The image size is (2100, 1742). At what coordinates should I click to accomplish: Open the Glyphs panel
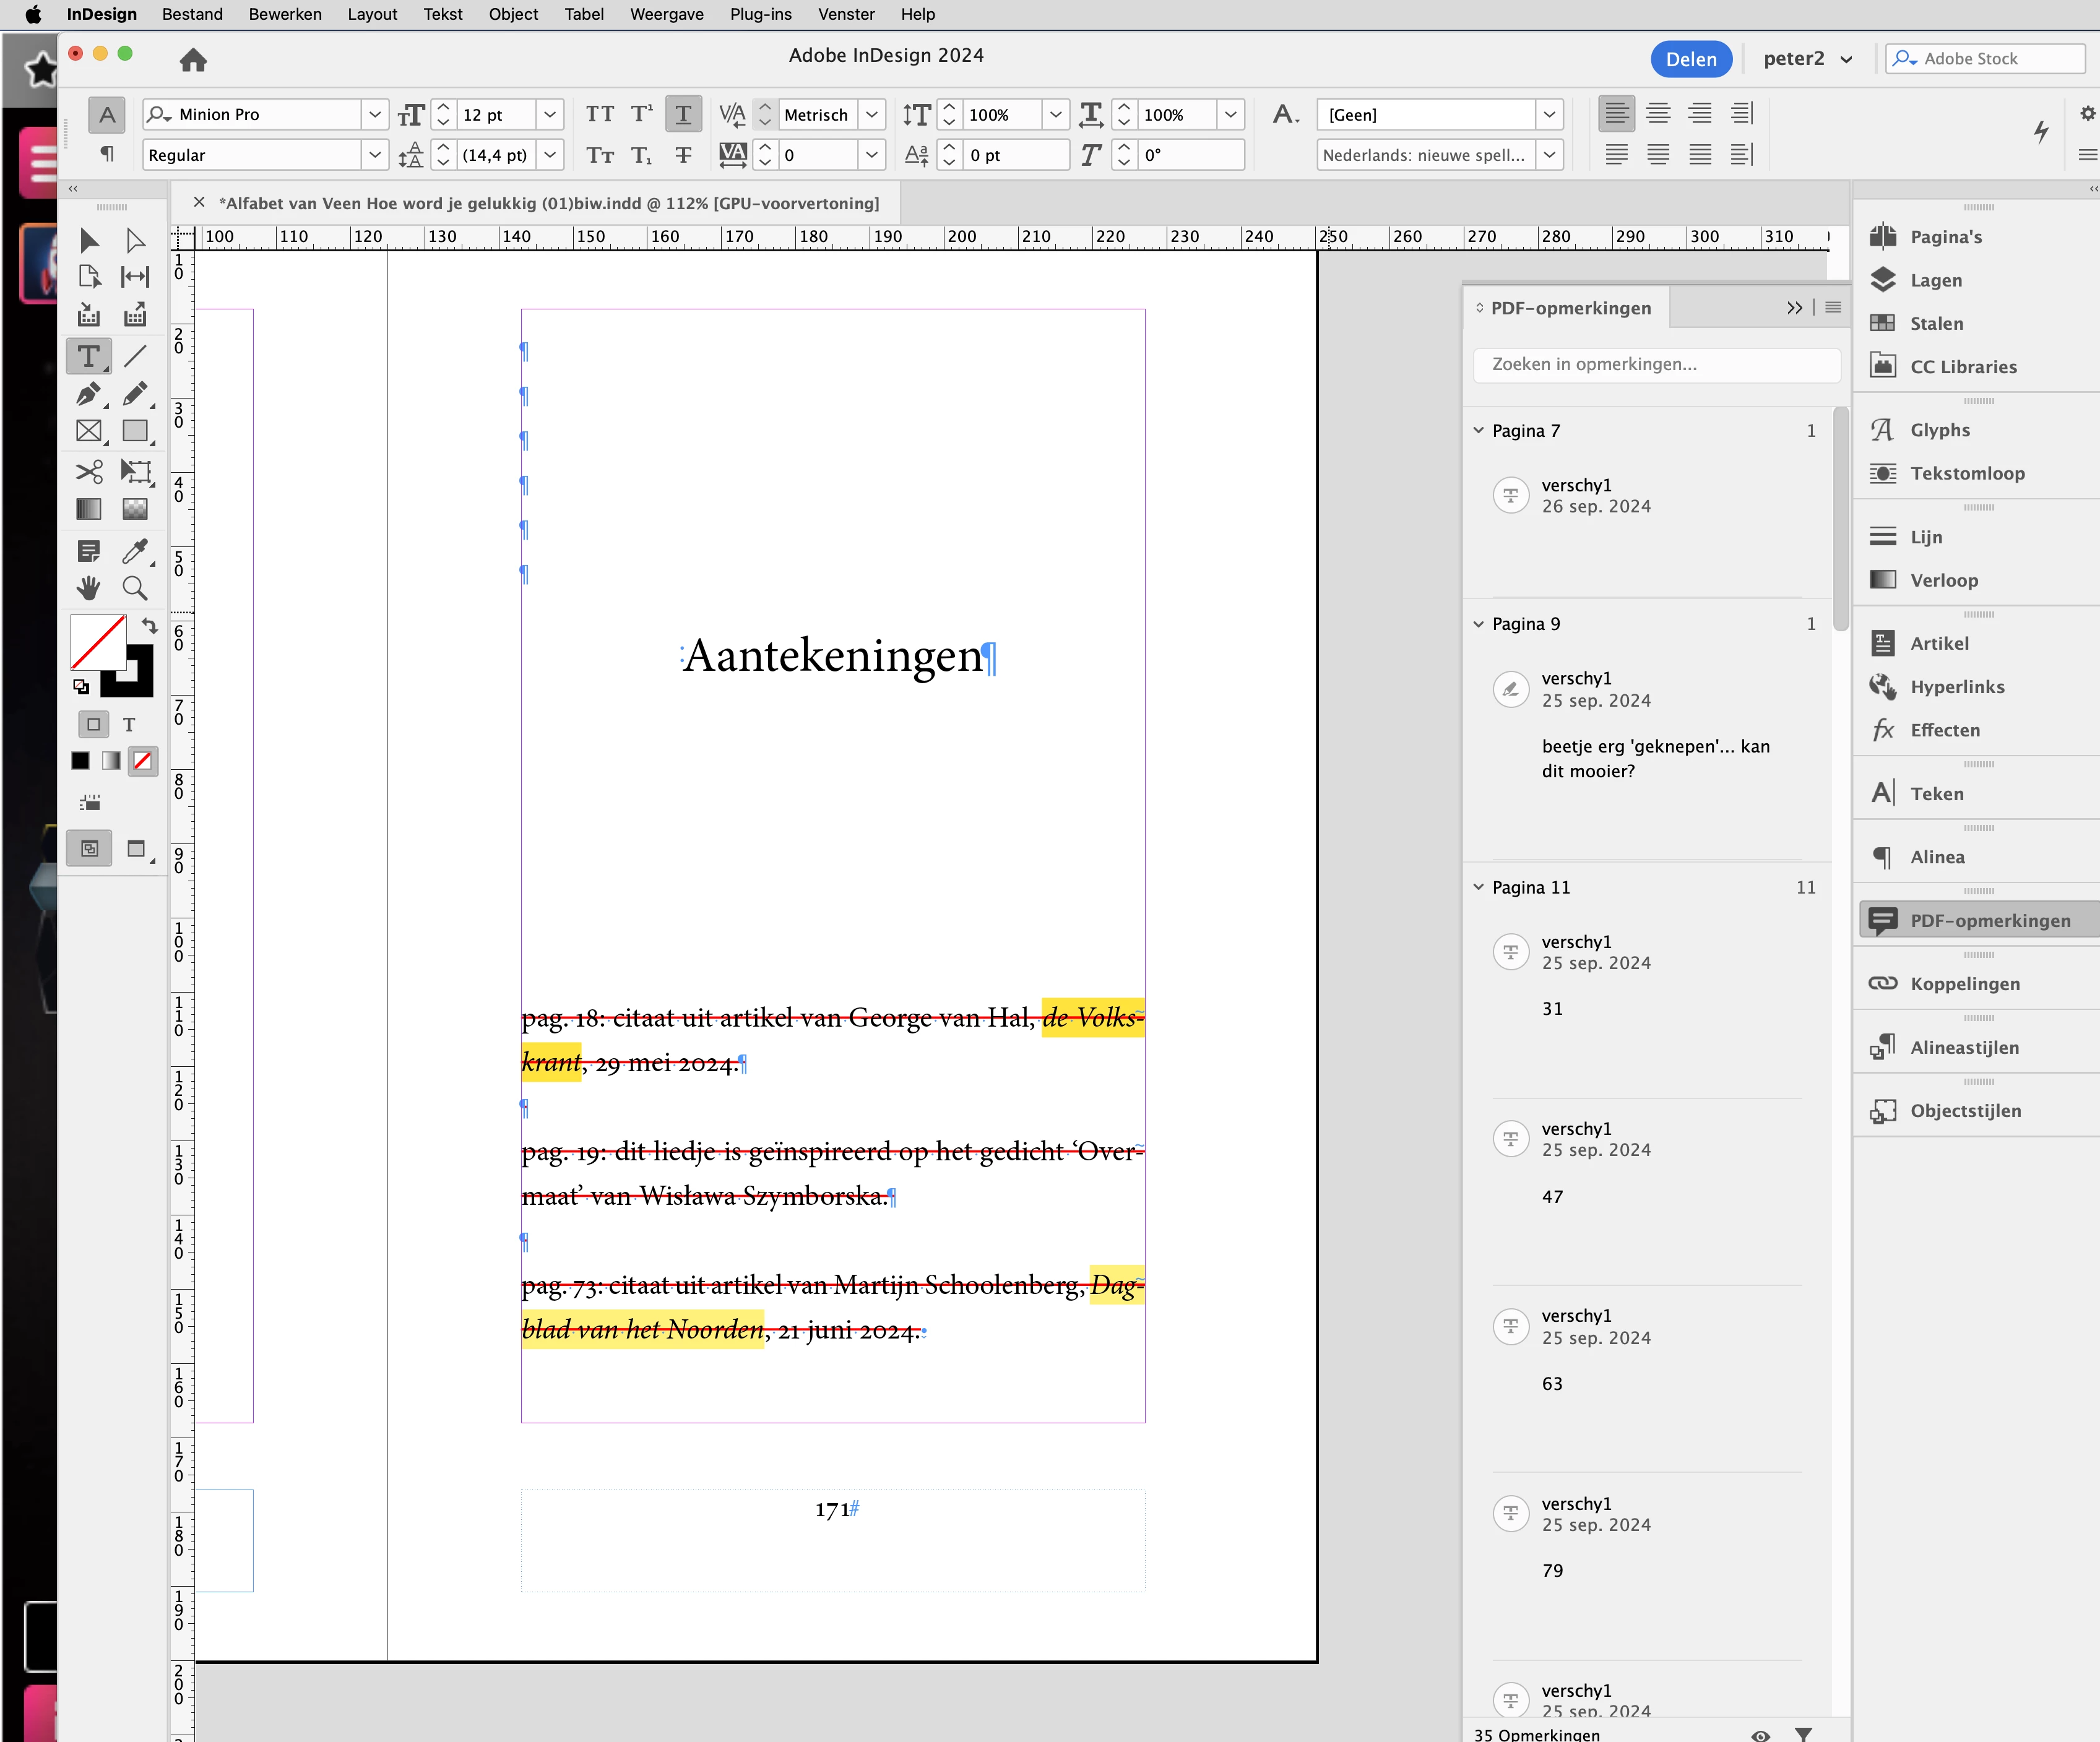coord(1939,430)
